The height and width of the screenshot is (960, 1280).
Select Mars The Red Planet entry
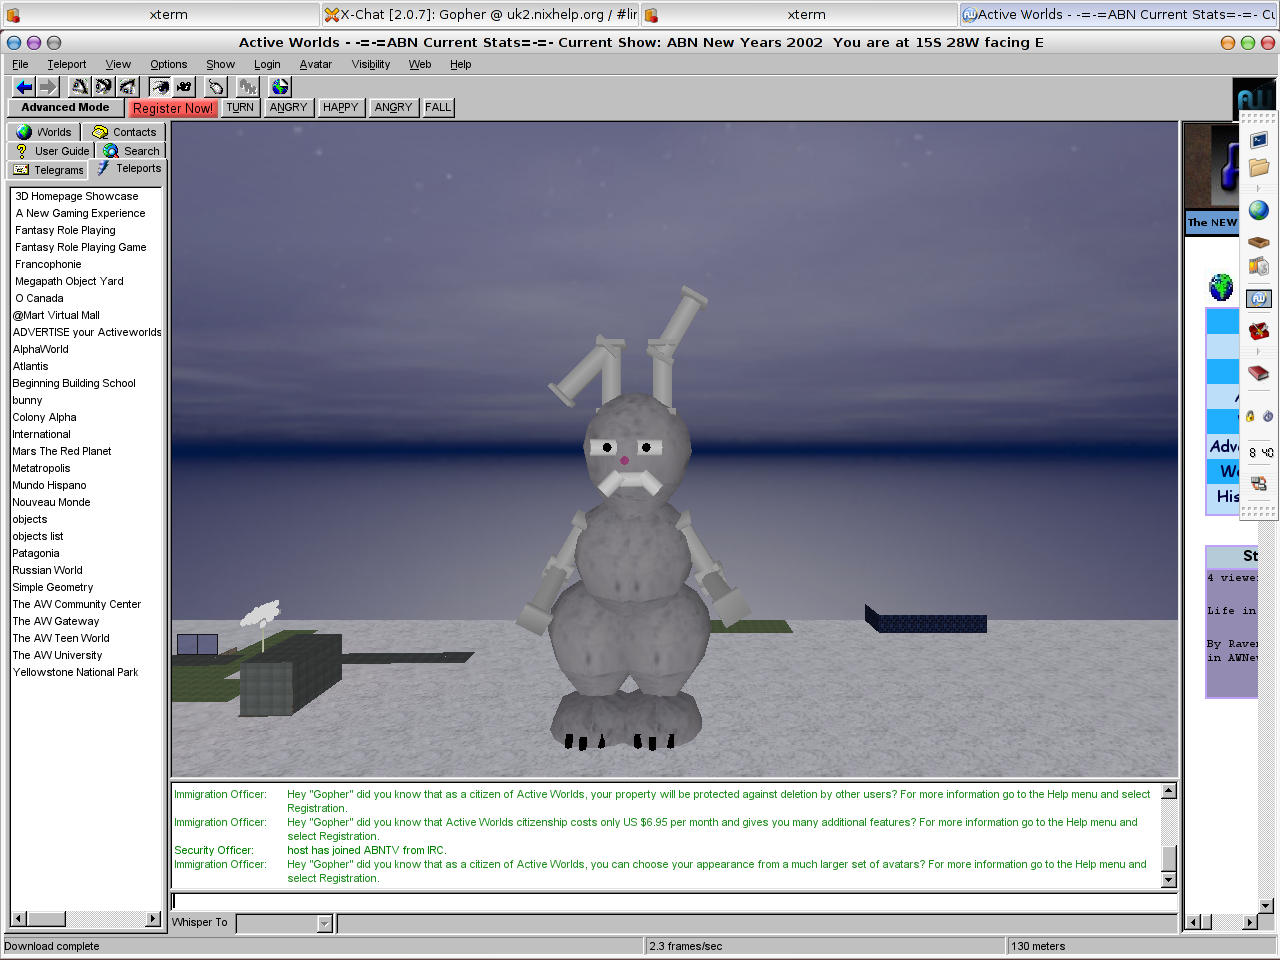point(62,451)
